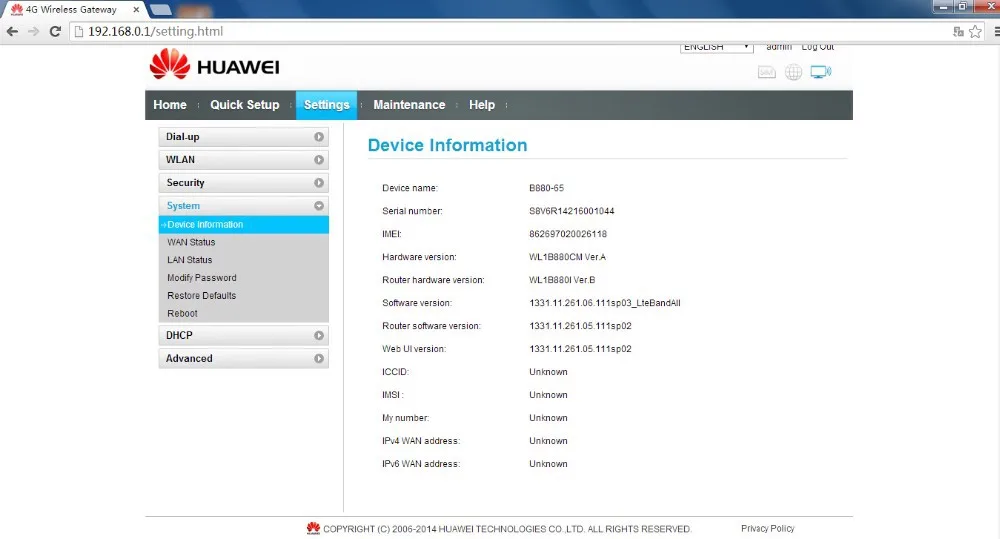The image size is (1000, 539).
Task: Open the ENGLISH language dropdown
Action: (x=717, y=47)
